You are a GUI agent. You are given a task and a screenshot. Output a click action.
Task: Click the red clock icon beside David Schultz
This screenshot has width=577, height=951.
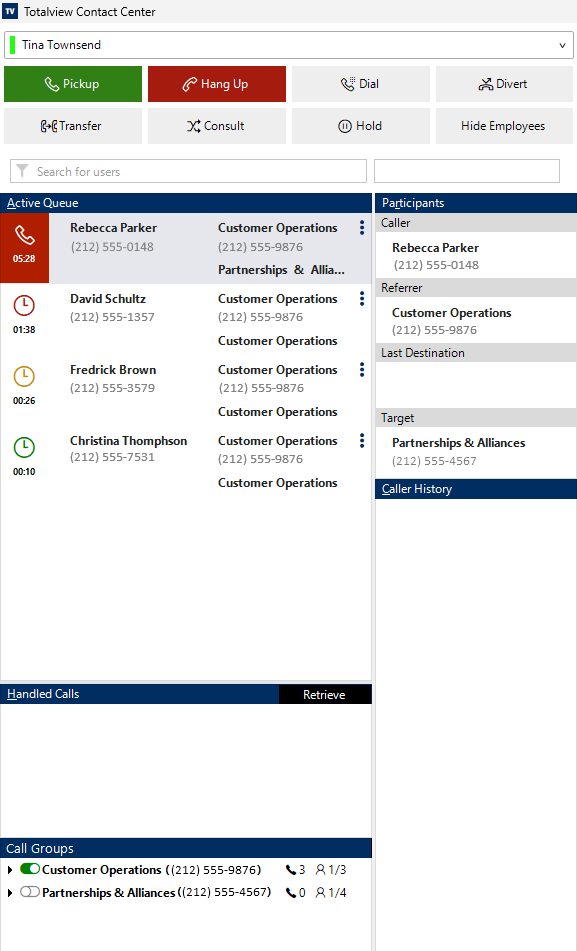(x=24, y=305)
